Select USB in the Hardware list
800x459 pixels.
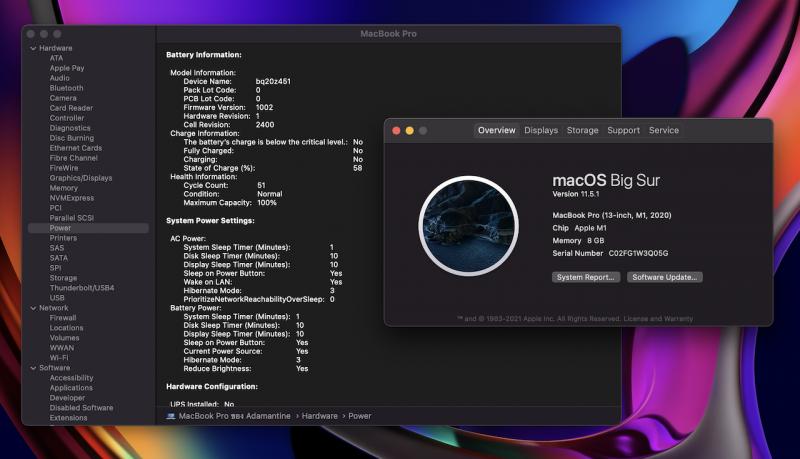coord(57,298)
